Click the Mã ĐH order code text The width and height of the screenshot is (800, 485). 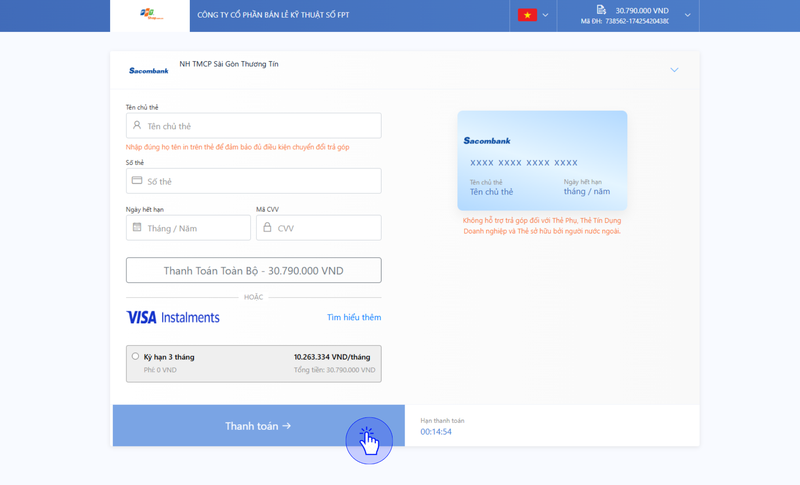tap(624, 21)
